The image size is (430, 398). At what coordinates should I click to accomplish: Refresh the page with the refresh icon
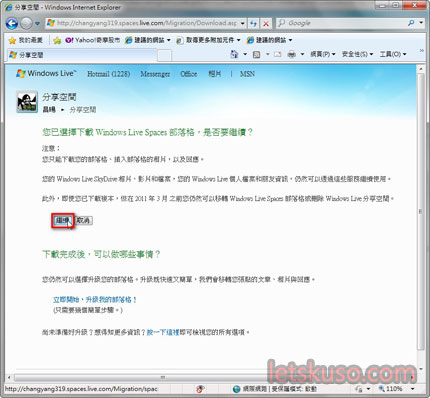click(x=254, y=23)
